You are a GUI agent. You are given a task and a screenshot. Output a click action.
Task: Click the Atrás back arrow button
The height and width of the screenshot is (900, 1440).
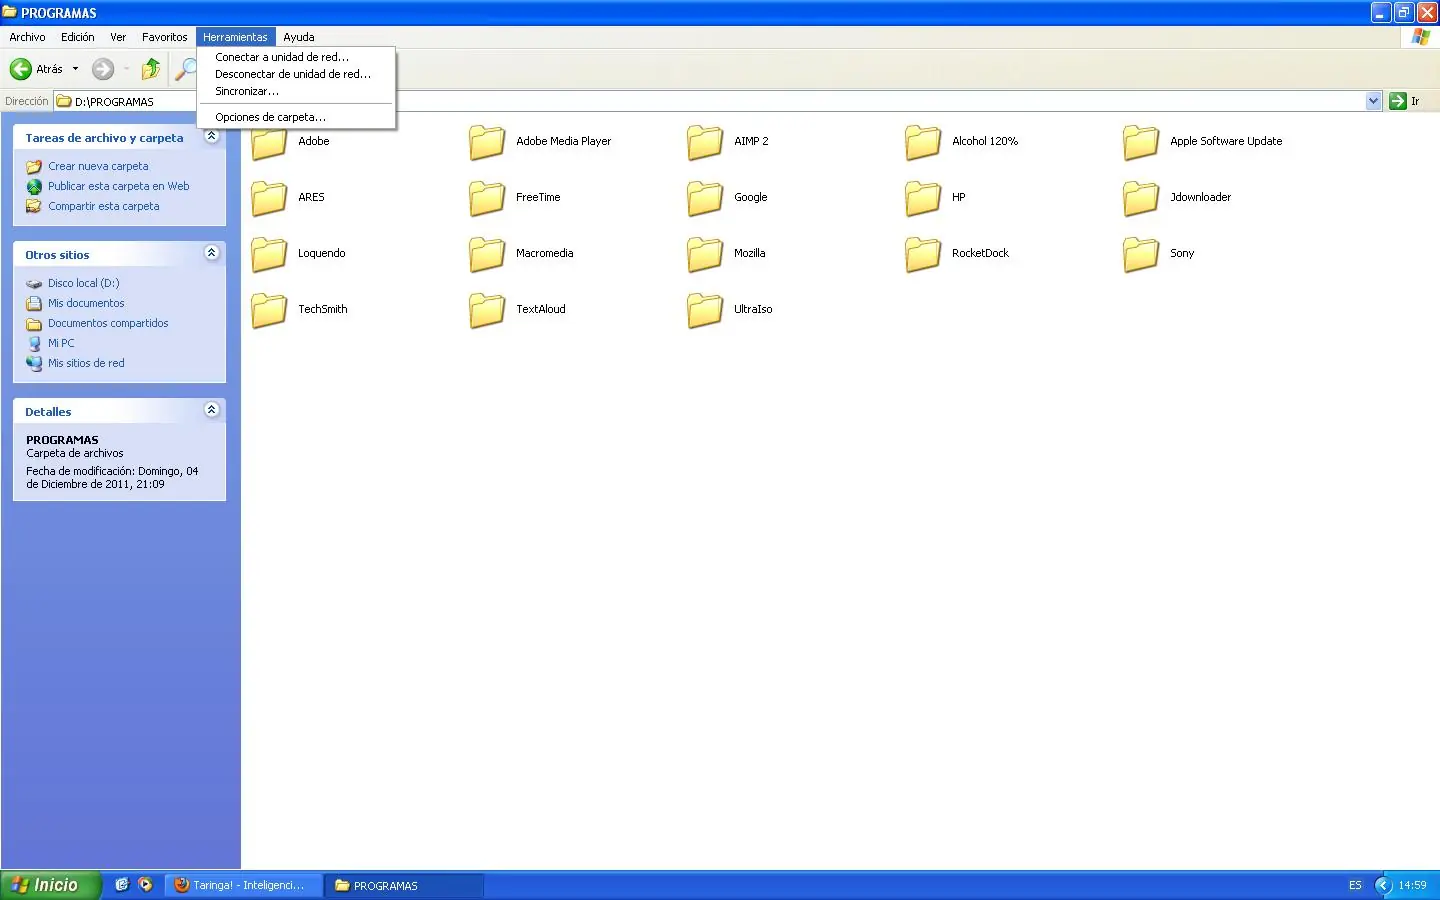tap(36, 69)
